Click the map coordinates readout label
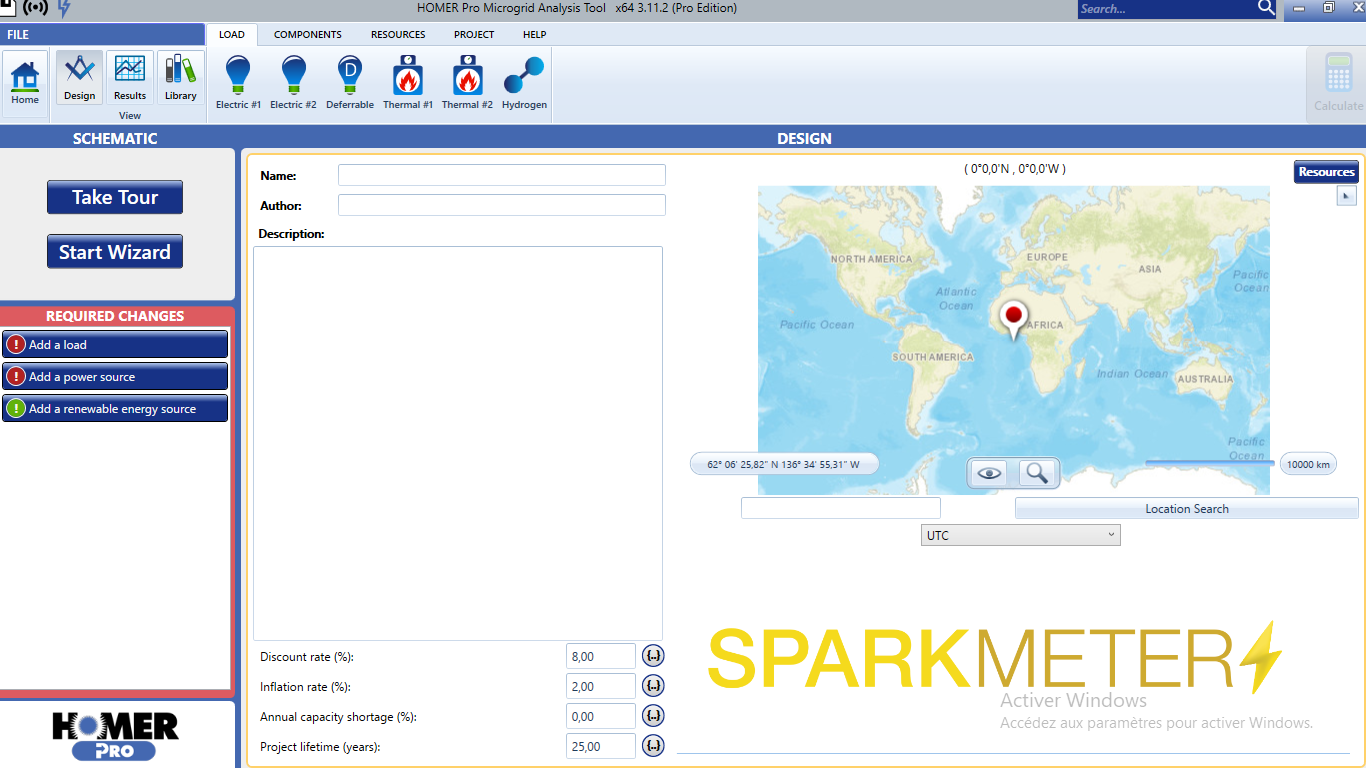1366x768 pixels. pos(783,464)
